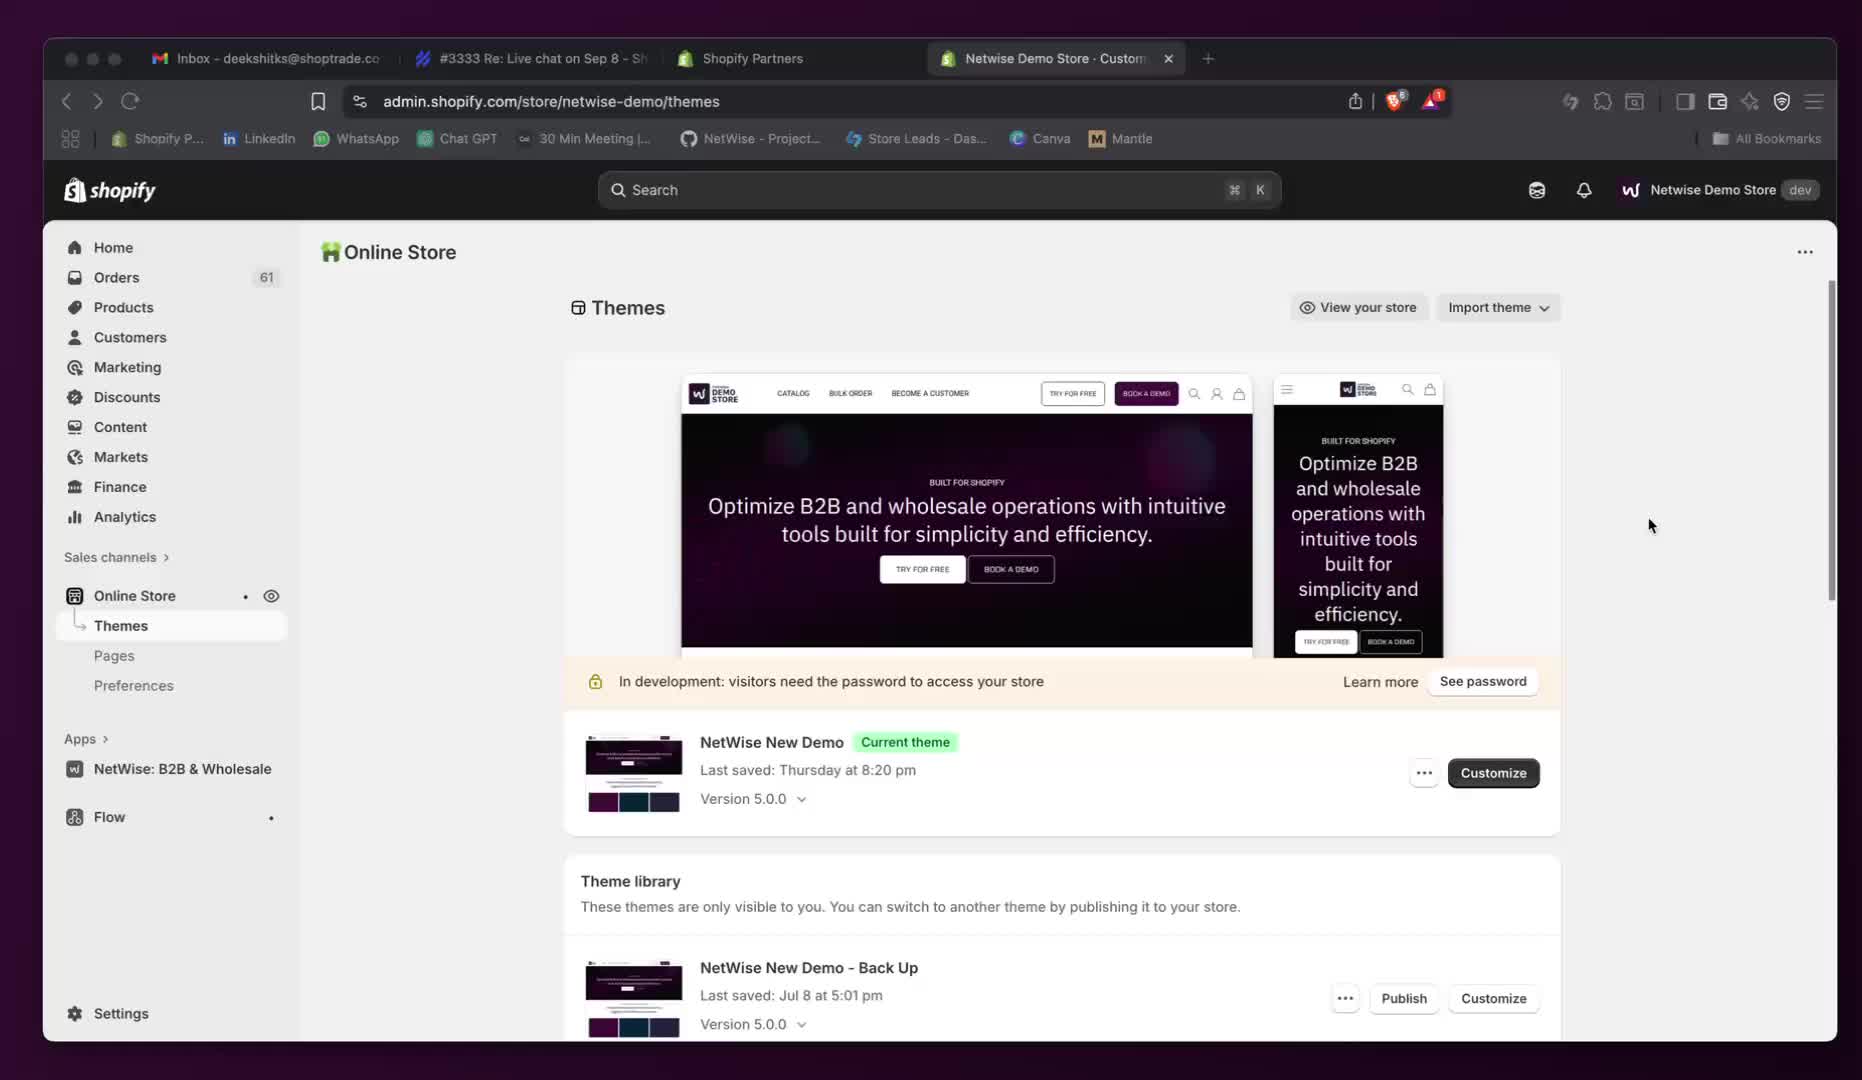Screen dimensions: 1862x1080
Task: Open the Home section in sidebar
Action: point(113,248)
